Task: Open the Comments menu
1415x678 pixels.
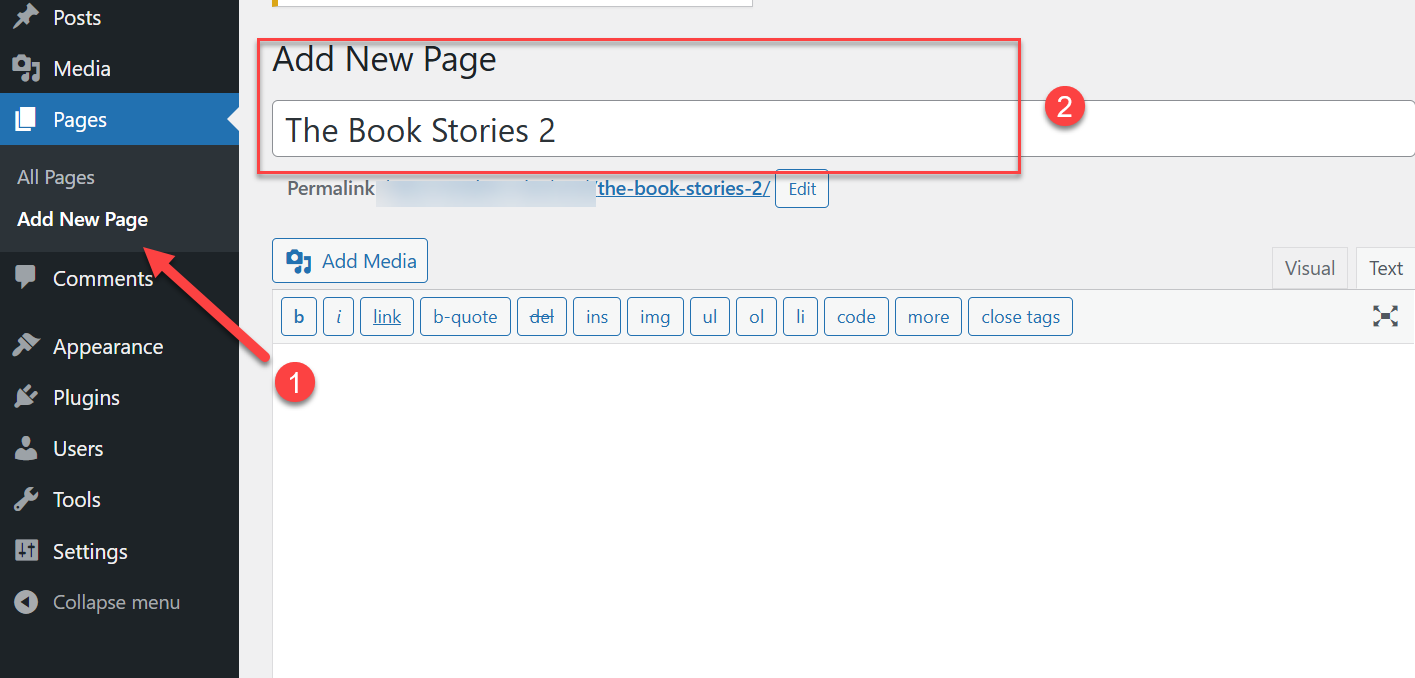Action: [x=103, y=279]
